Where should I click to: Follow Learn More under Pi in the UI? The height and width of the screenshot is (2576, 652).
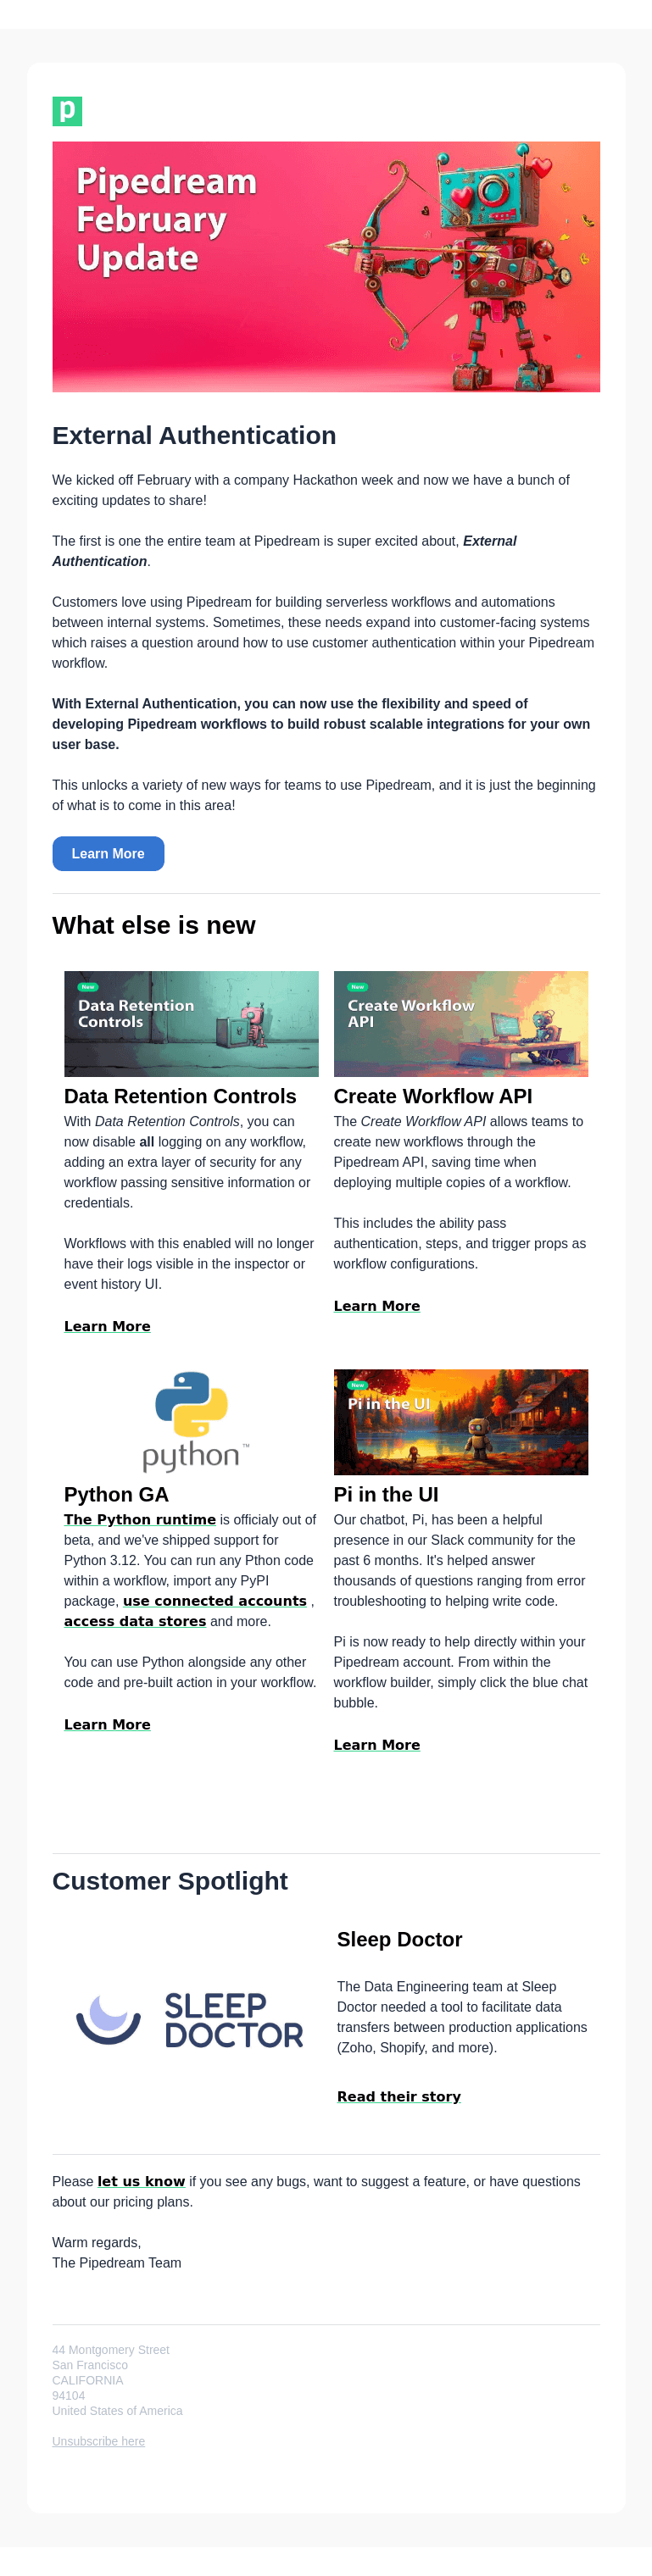(x=377, y=1744)
